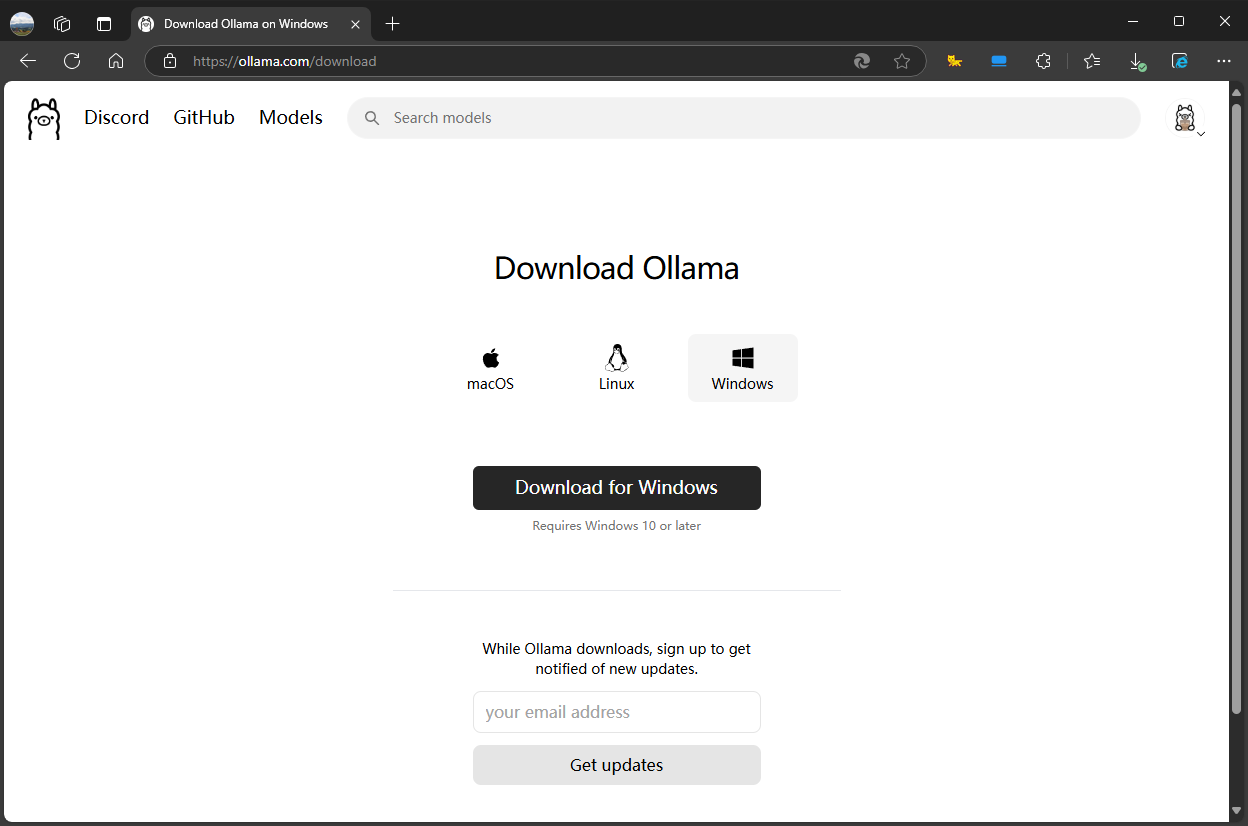Click the page vertical scrollbar
This screenshot has width=1248, height=826.
[1237, 407]
